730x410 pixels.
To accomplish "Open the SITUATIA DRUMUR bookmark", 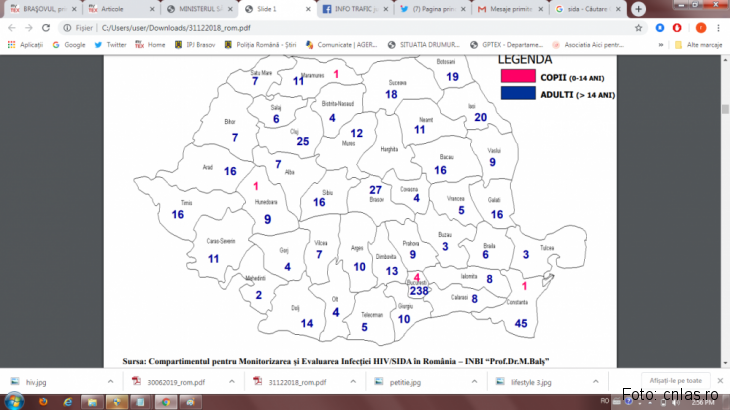I will [x=424, y=45].
